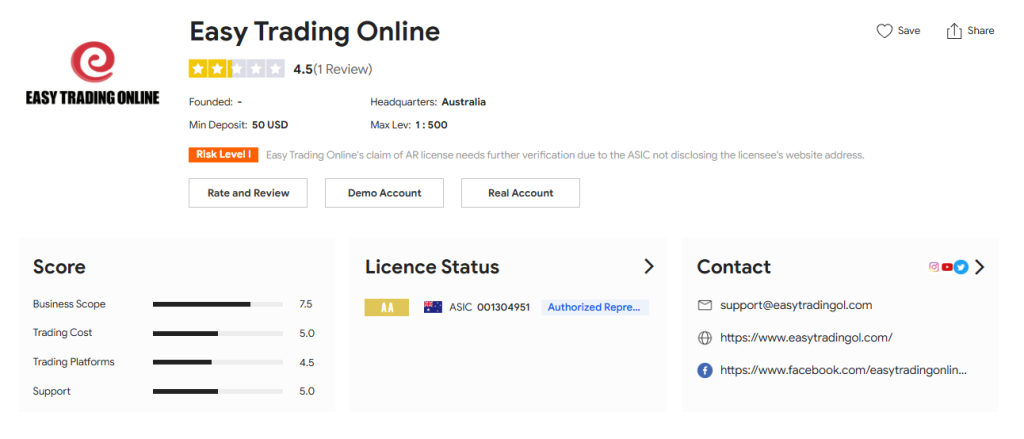Image resolution: width=1024 pixels, height=439 pixels.
Task: Open the Instagram icon in Contact panel
Action: tap(934, 267)
